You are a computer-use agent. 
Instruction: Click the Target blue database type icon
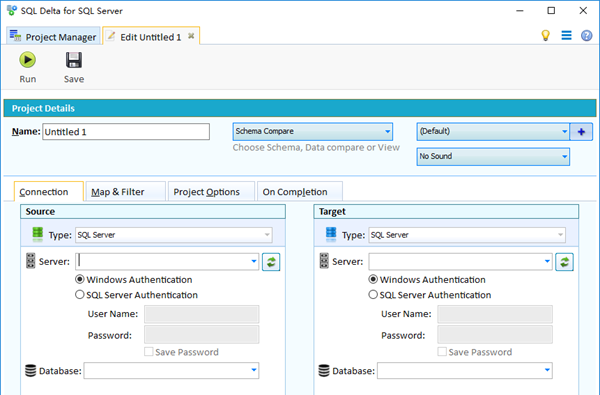[x=331, y=234]
